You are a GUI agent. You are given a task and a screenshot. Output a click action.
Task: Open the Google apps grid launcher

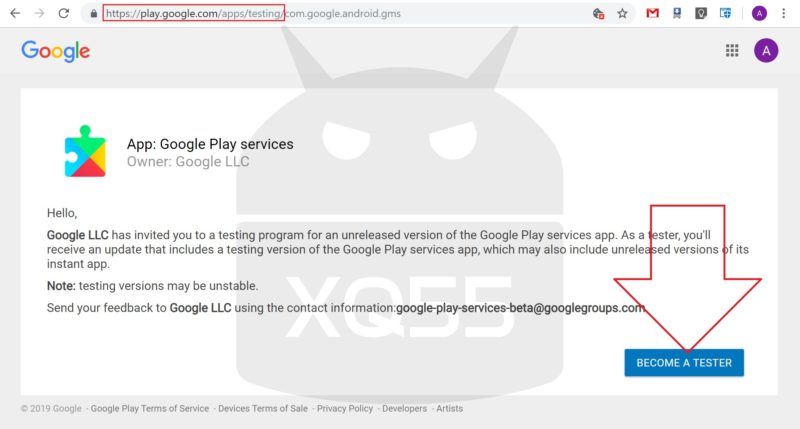click(732, 51)
